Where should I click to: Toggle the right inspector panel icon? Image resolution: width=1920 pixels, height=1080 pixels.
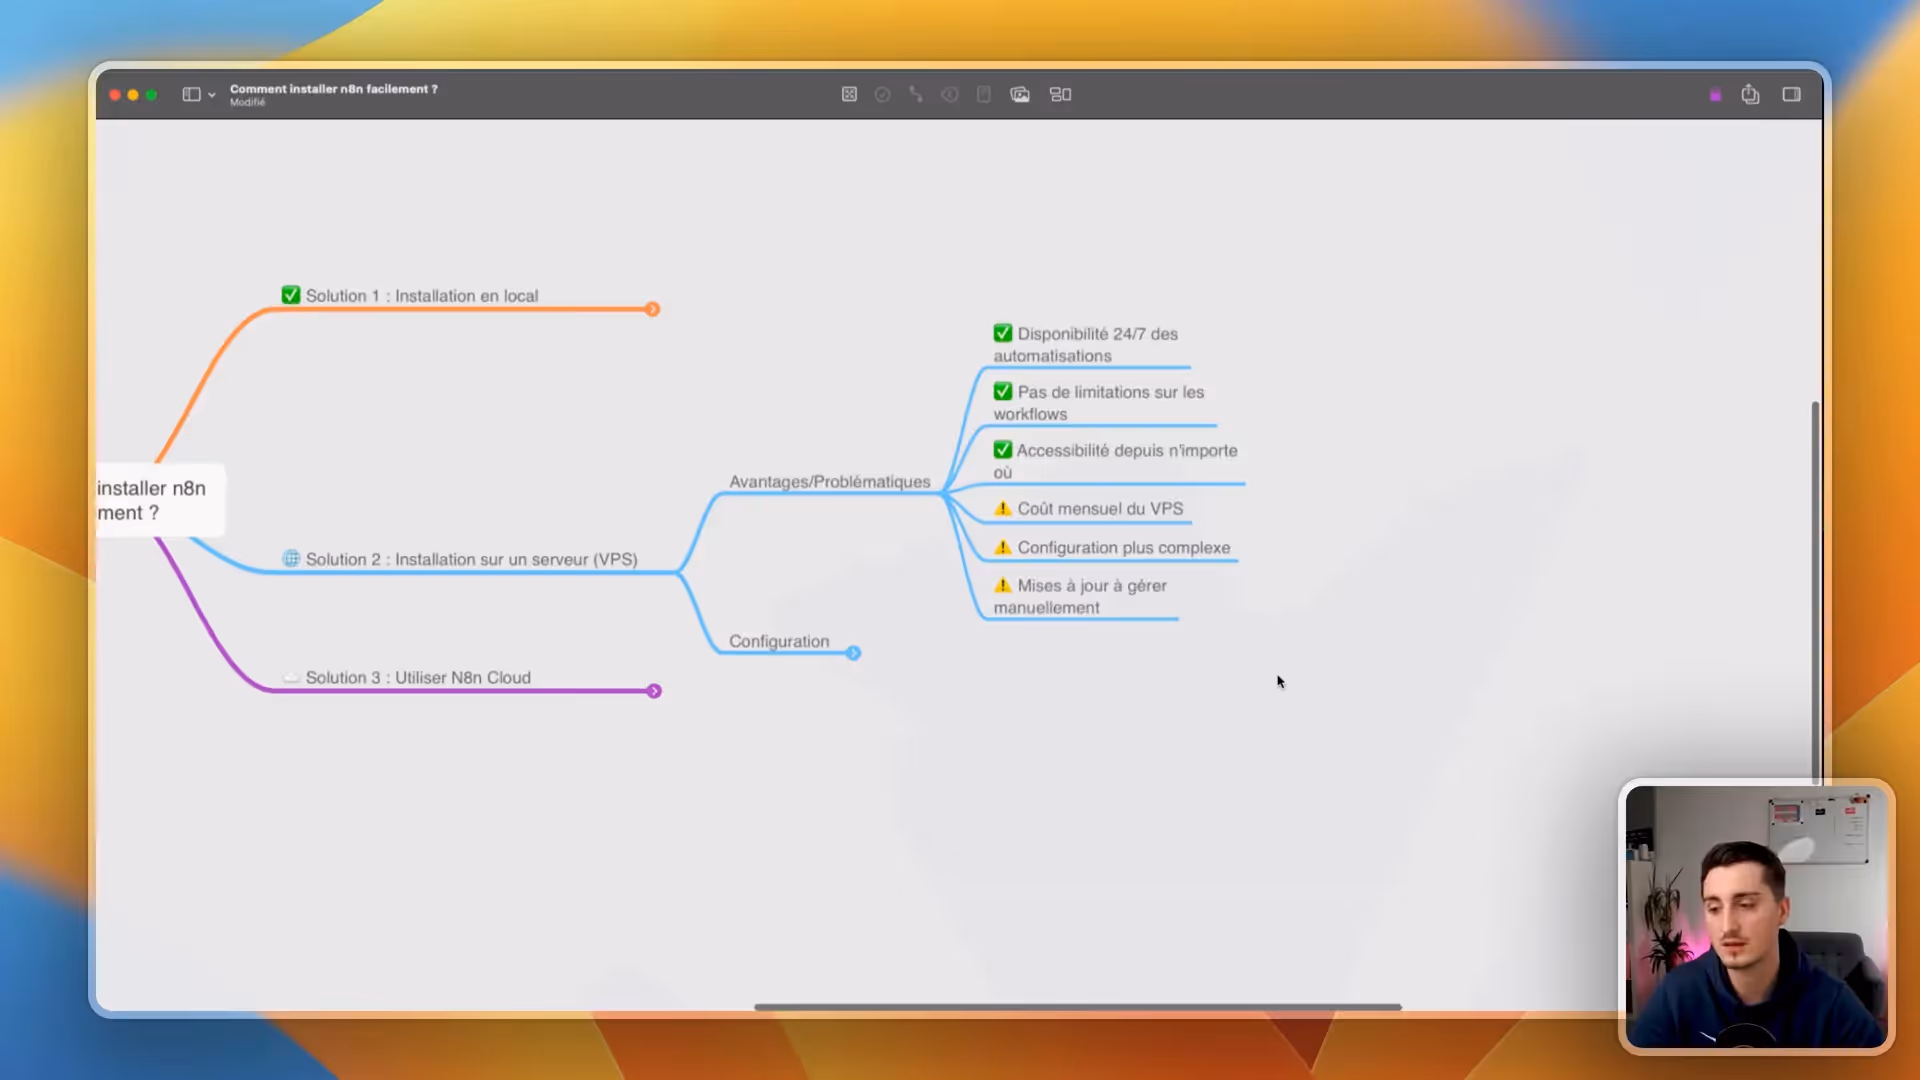1791,94
